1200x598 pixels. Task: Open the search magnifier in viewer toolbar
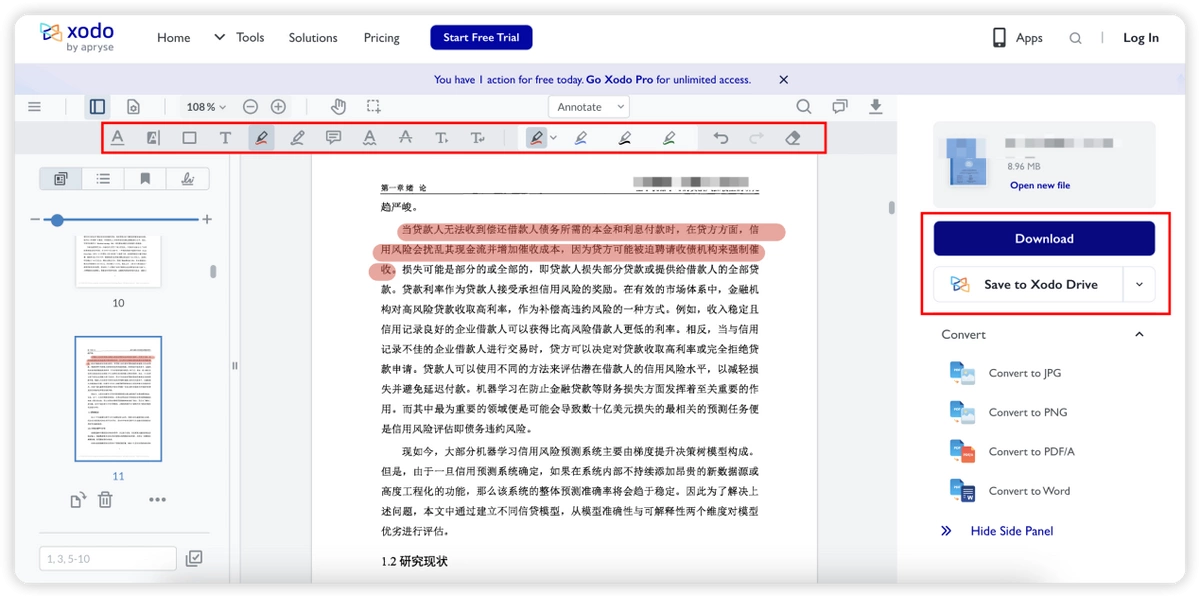(804, 106)
